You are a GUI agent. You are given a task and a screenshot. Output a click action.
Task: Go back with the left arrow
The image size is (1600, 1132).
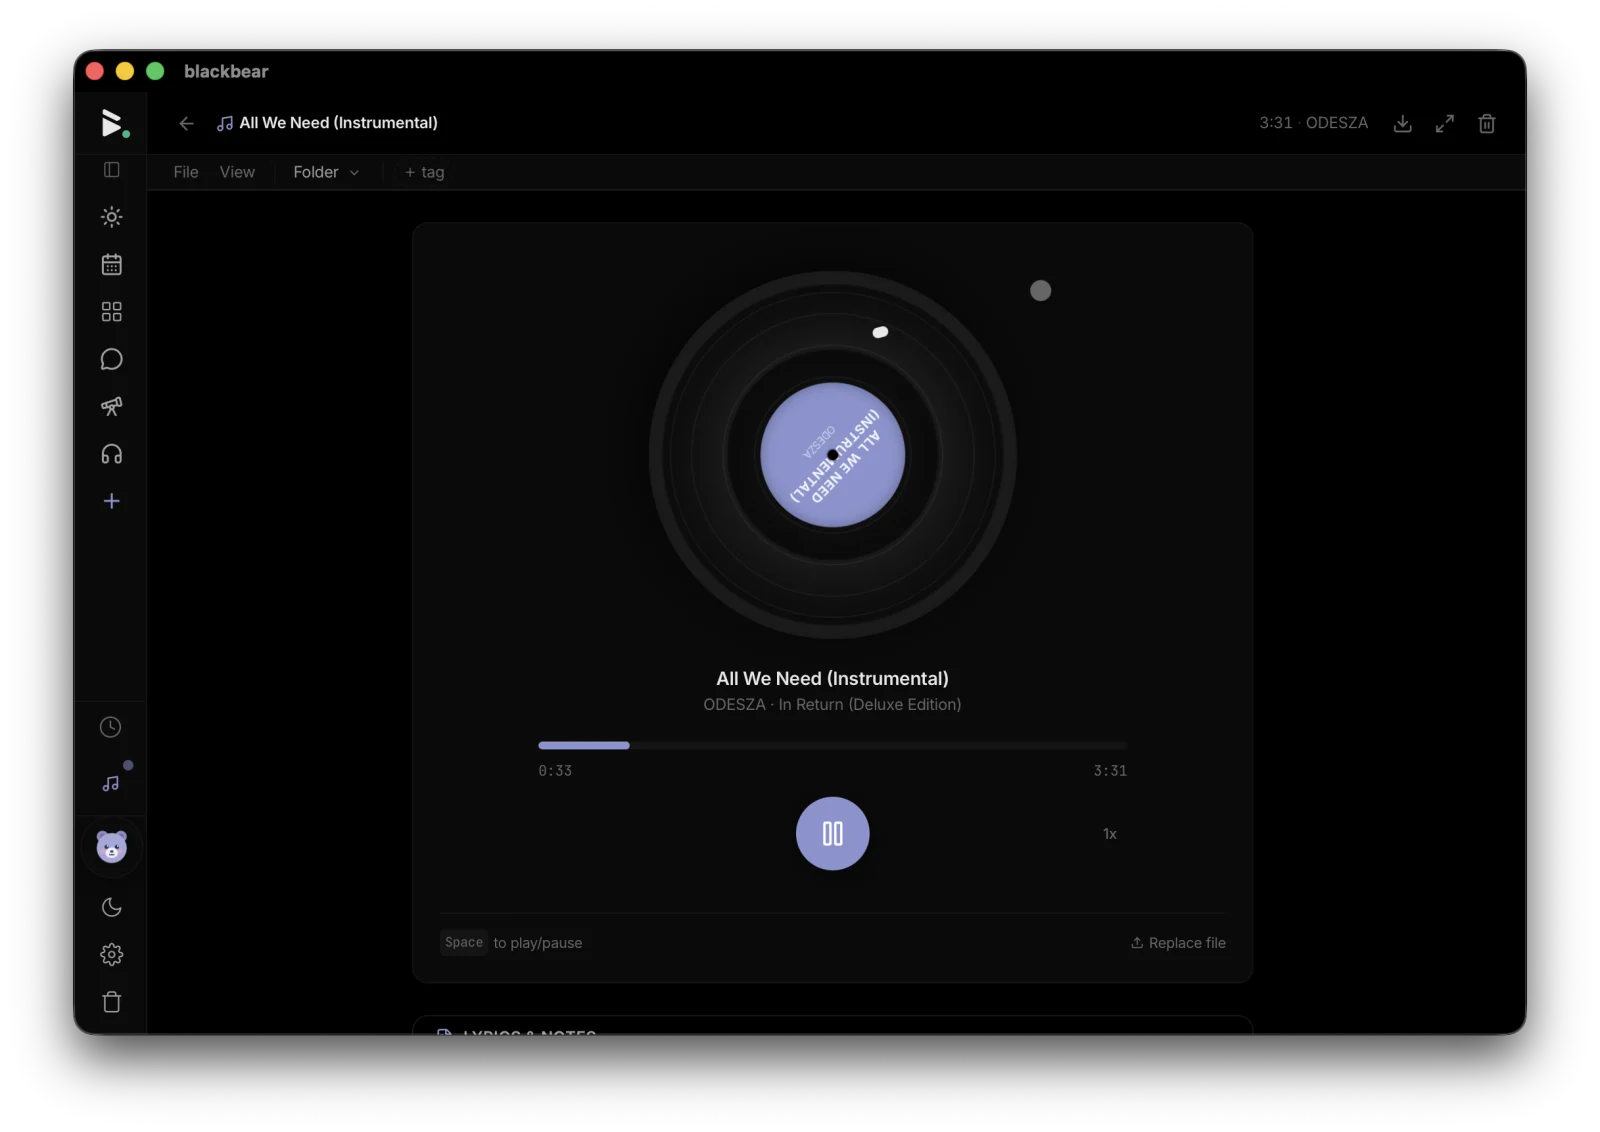(x=186, y=123)
